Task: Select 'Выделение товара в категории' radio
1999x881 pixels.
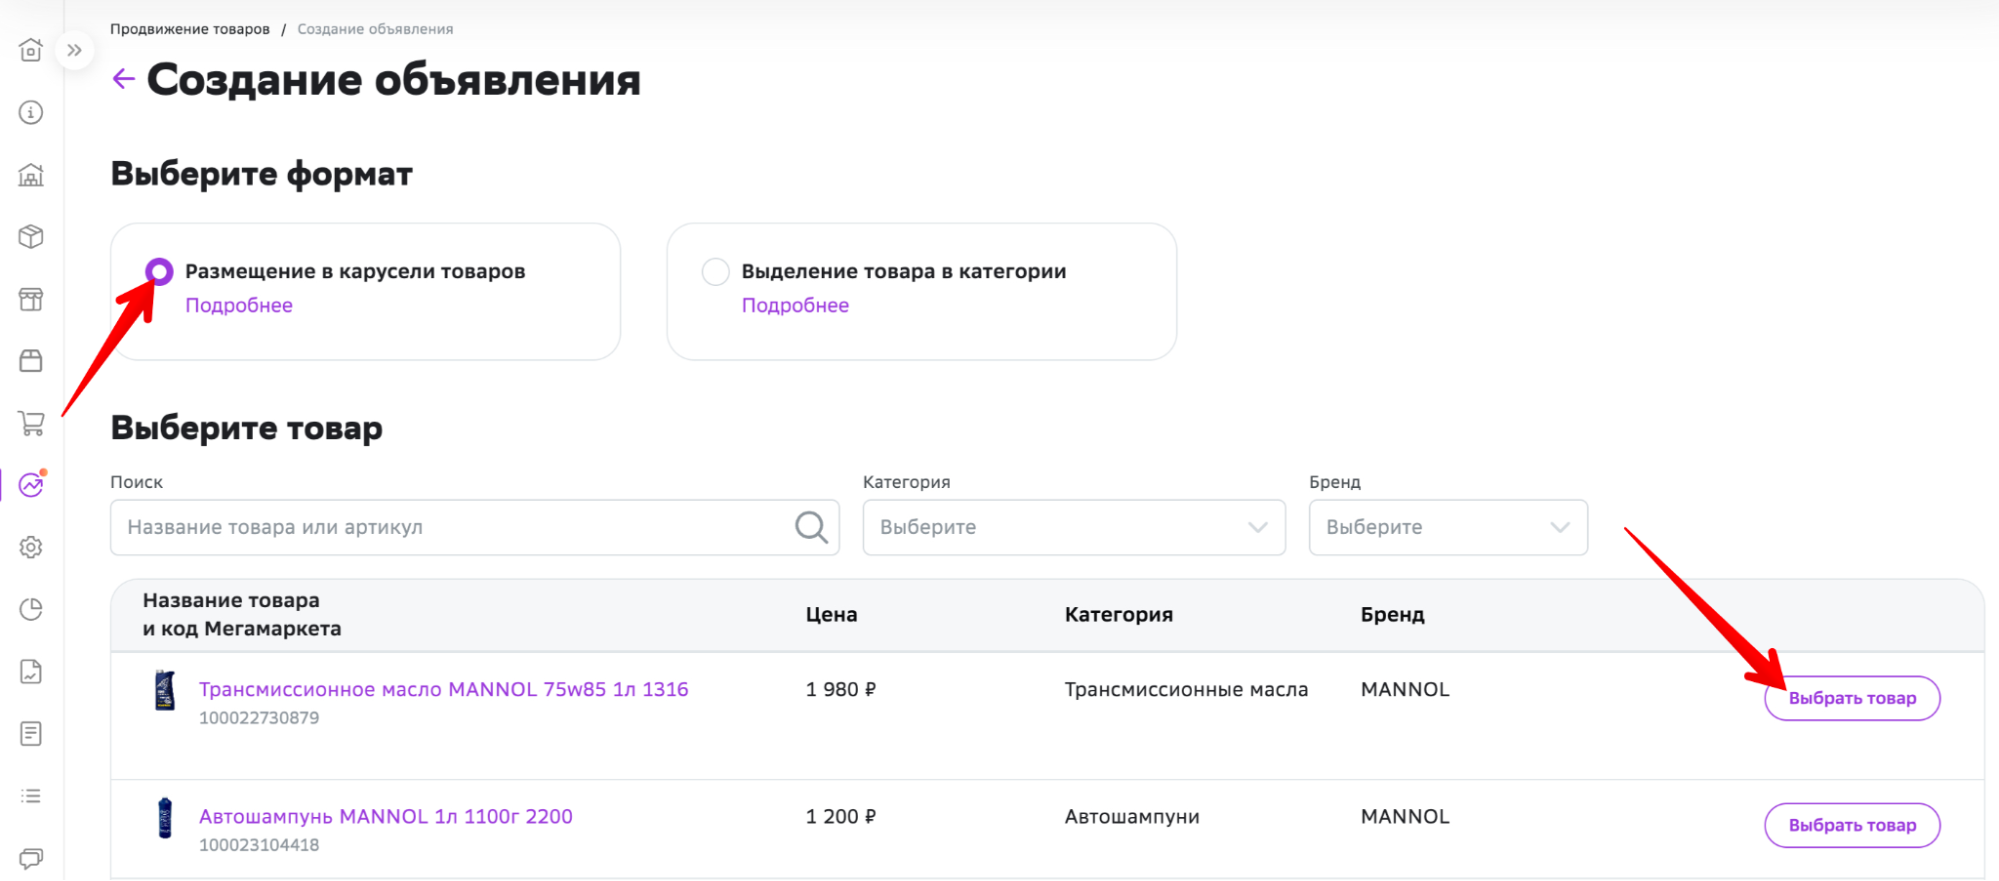Action: [715, 271]
